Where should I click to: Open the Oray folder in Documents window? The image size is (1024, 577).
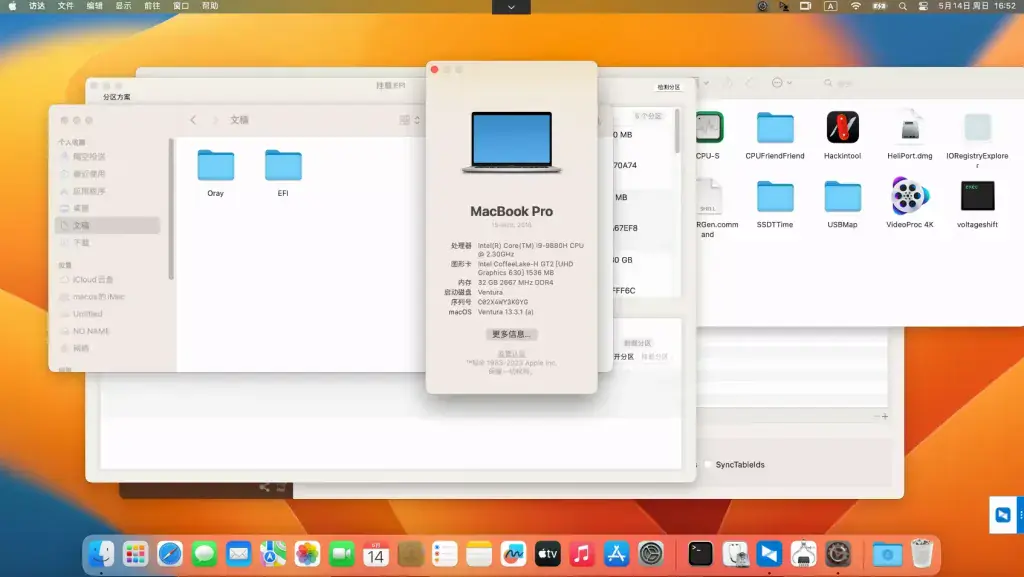pyautogui.click(x=216, y=166)
